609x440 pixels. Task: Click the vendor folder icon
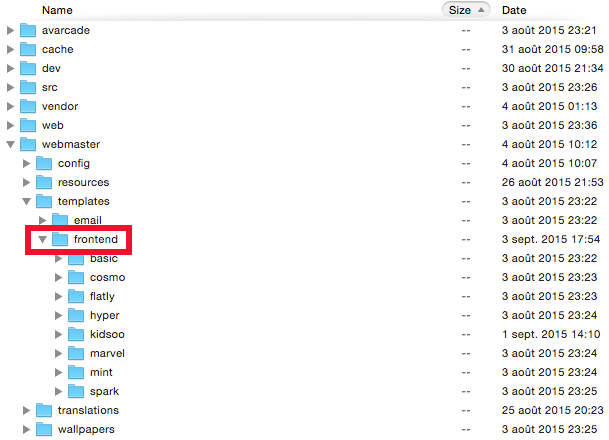click(28, 107)
